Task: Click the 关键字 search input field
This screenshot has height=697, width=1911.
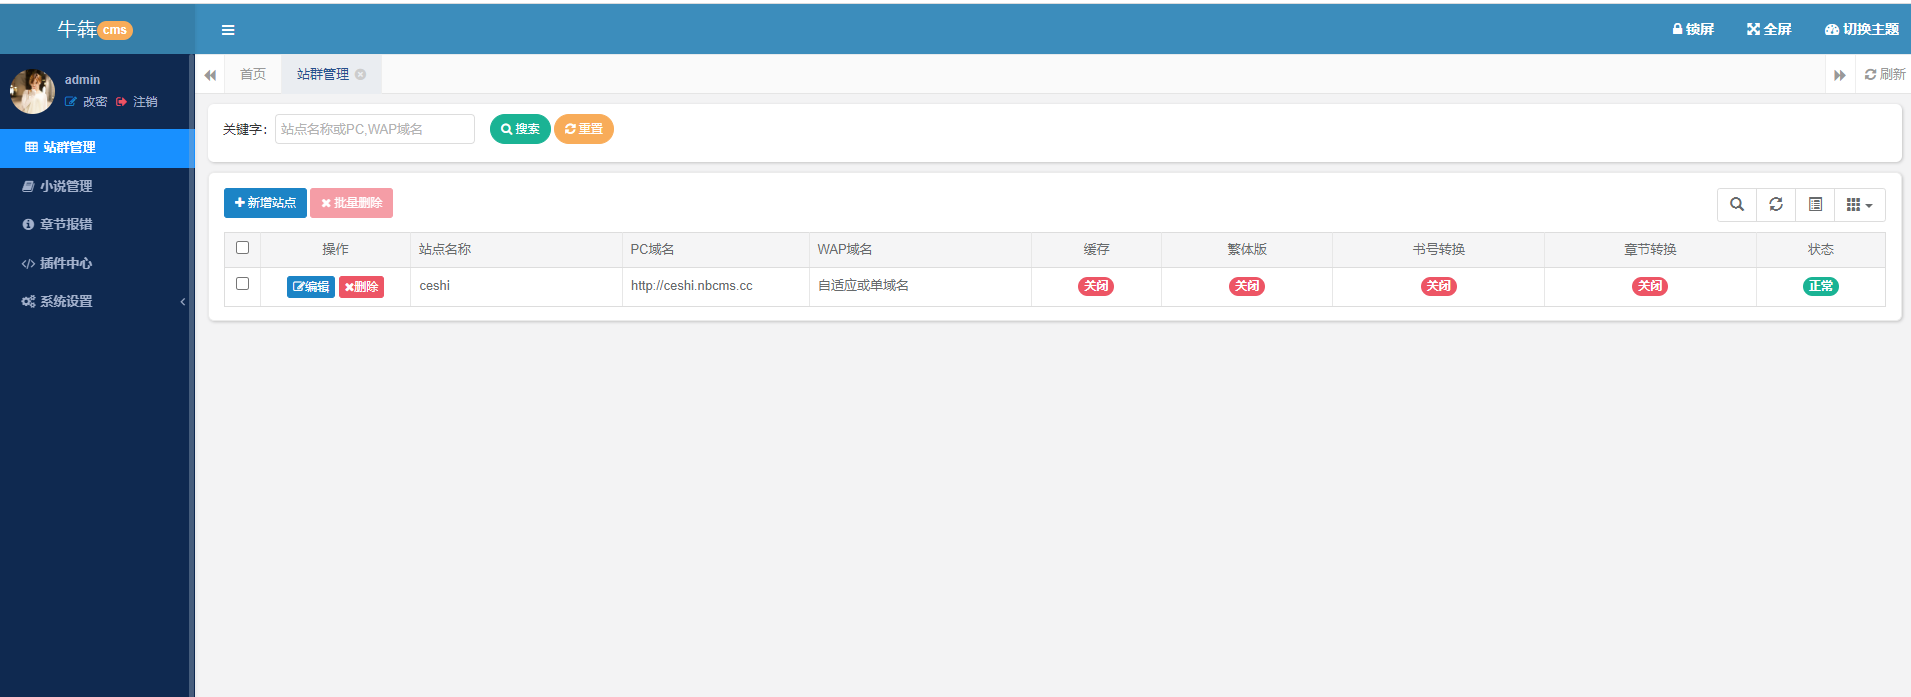Action: [x=374, y=129]
